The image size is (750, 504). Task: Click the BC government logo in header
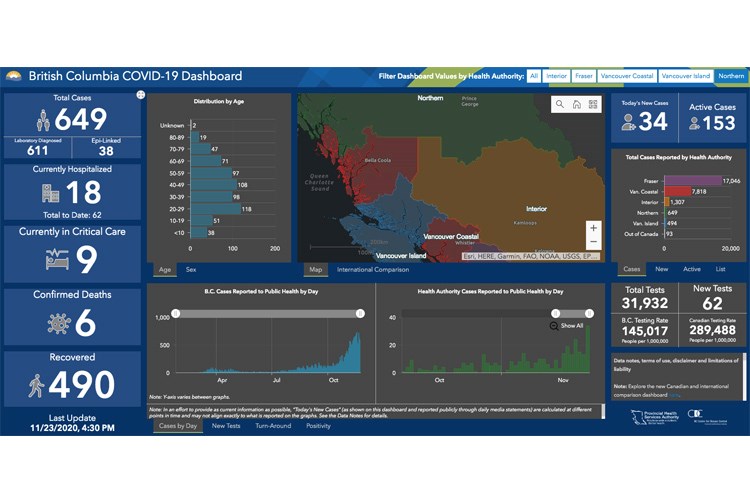14,76
